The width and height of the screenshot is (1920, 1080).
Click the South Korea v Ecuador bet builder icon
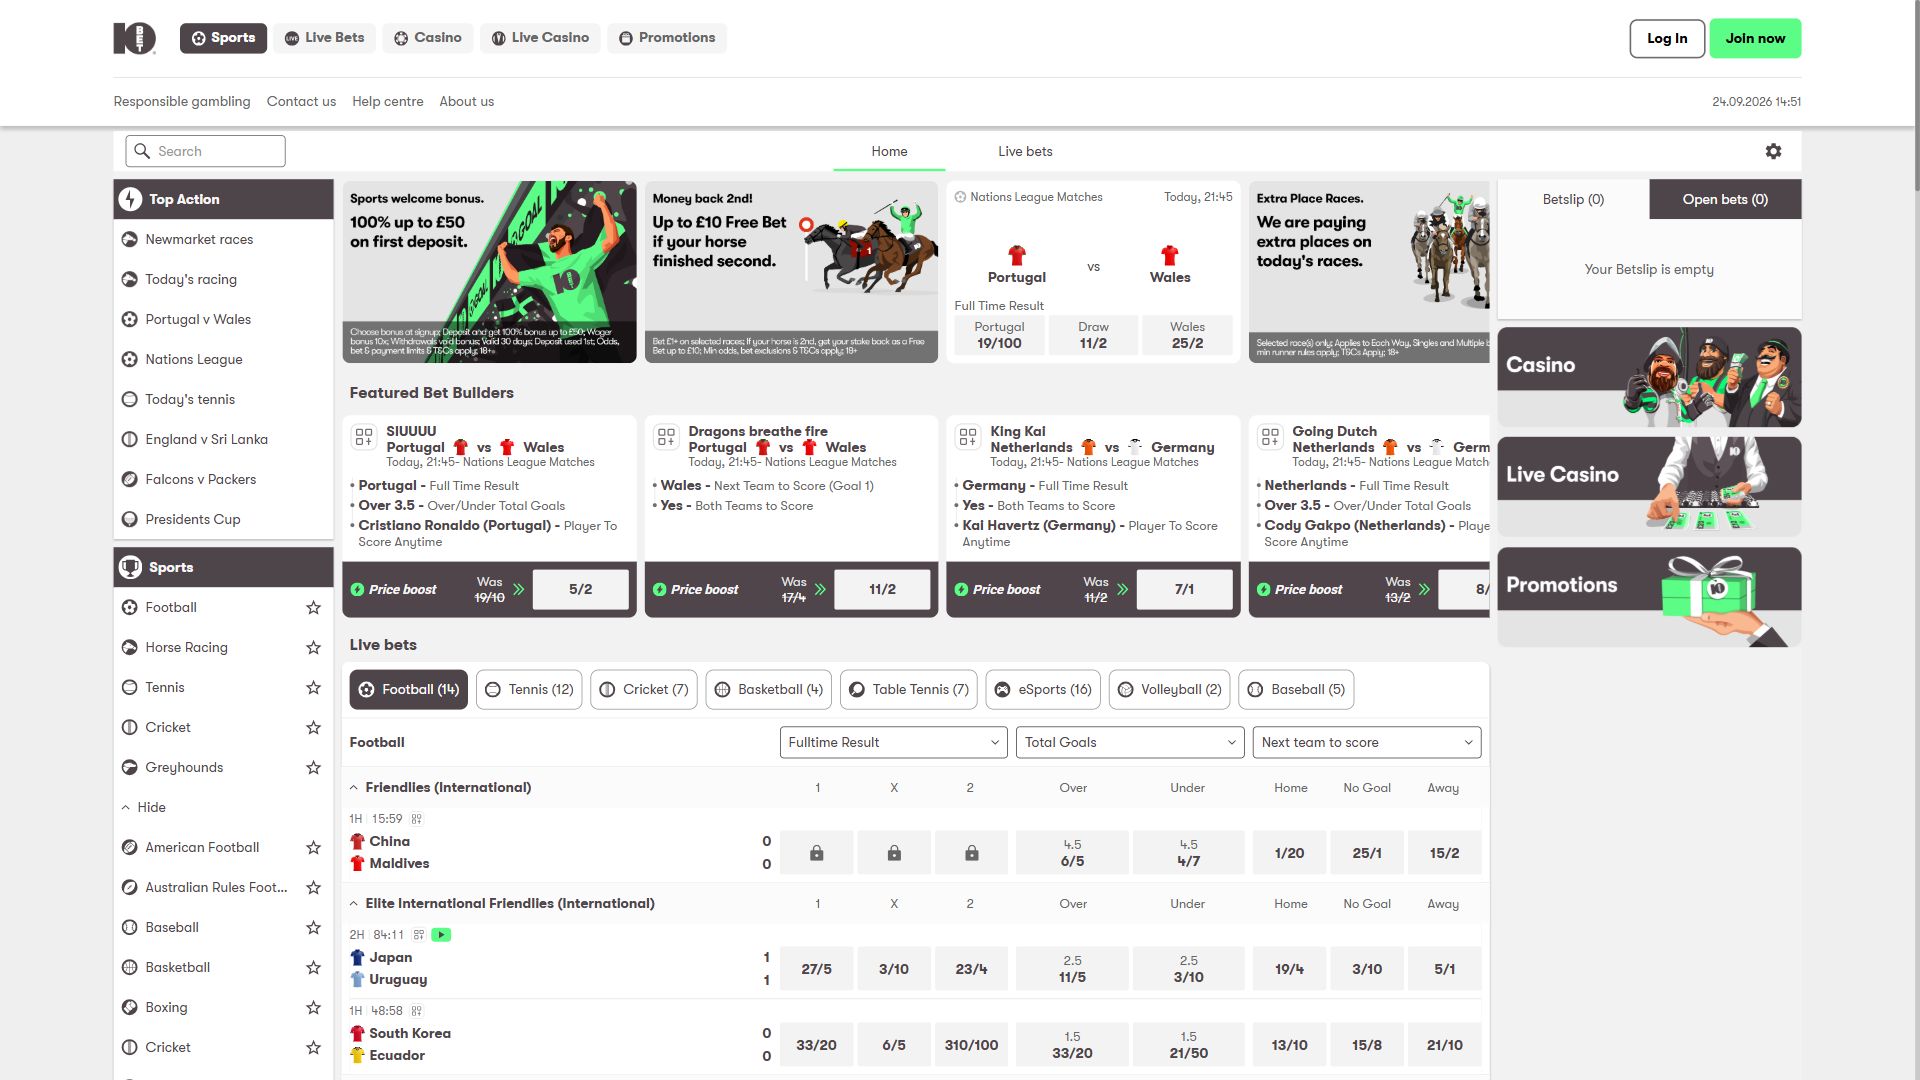(417, 1011)
